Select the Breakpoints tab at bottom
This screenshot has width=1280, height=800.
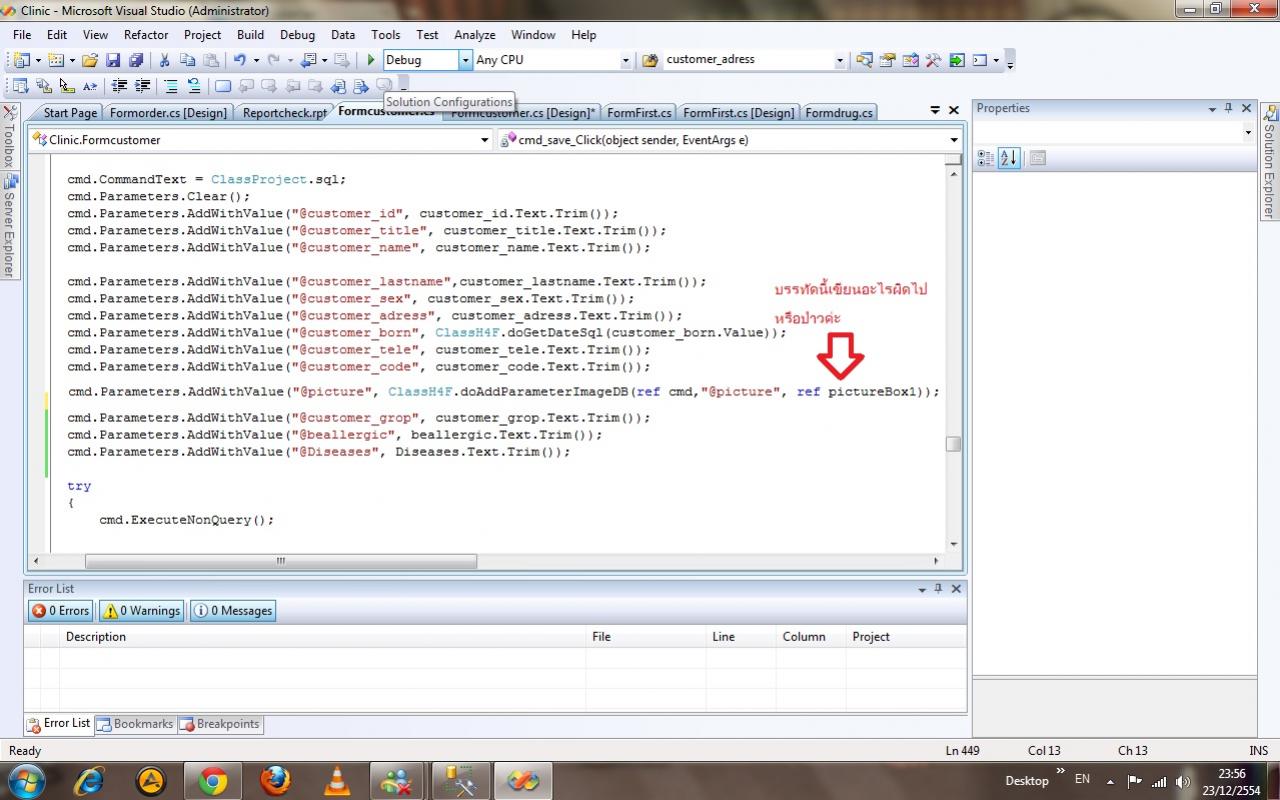pos(220,724)
